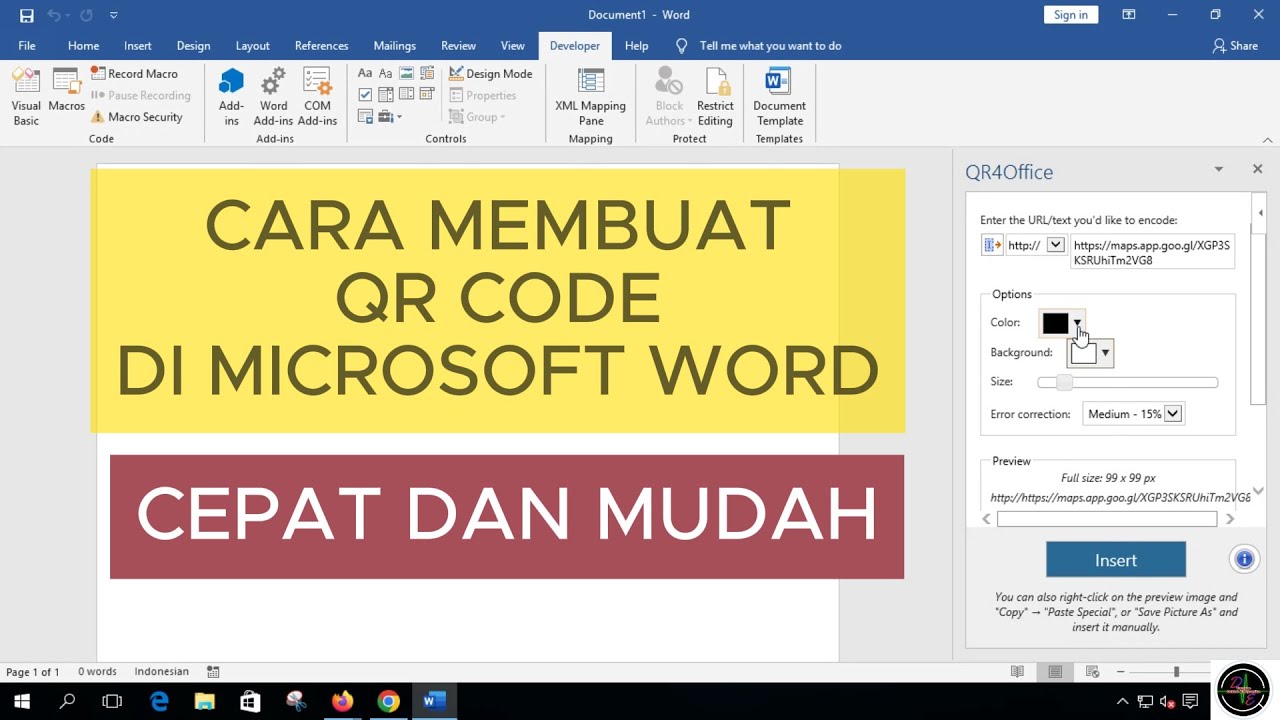Click macro recording icon in status bar
The width and height of the screenshot is (1280, 720).
pyautogui.click(x=213, y=672)
